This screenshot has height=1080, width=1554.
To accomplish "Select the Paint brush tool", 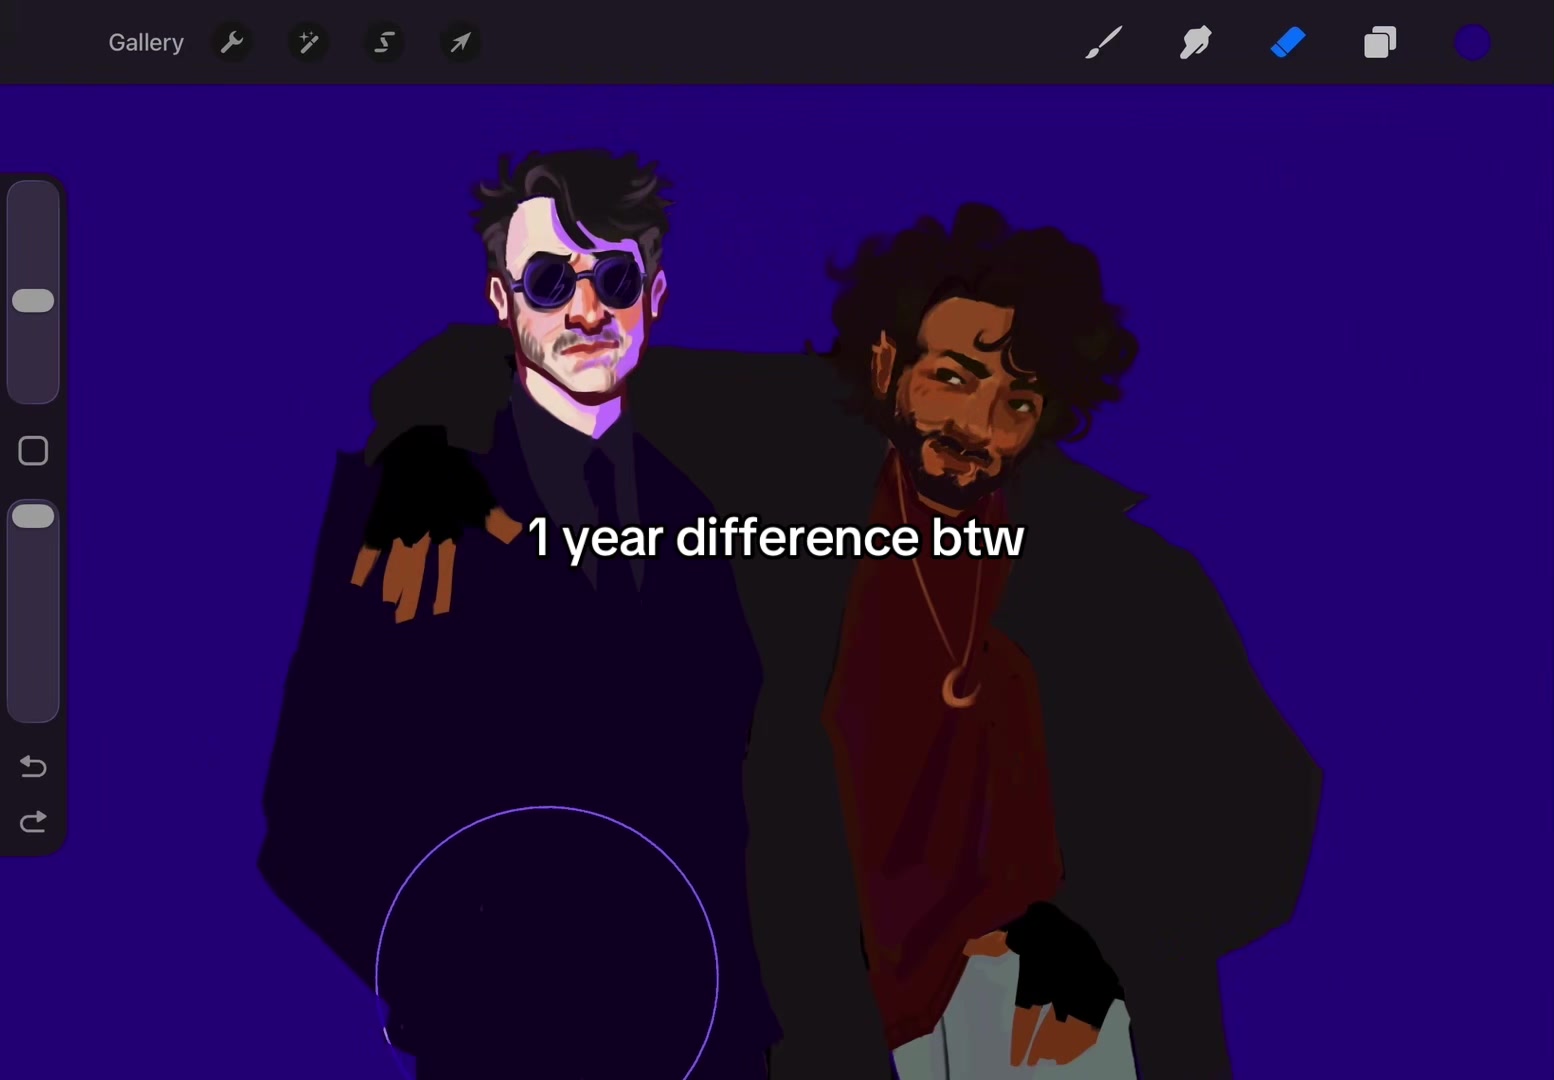I will point(1104,43).
